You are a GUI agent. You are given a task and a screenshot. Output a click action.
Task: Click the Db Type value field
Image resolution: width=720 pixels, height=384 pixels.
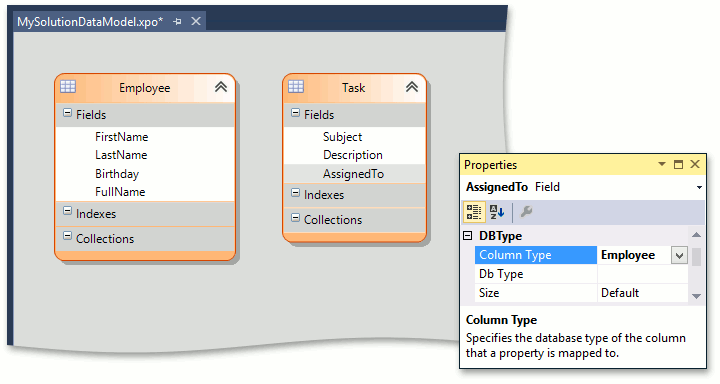[x=642, y=274]
